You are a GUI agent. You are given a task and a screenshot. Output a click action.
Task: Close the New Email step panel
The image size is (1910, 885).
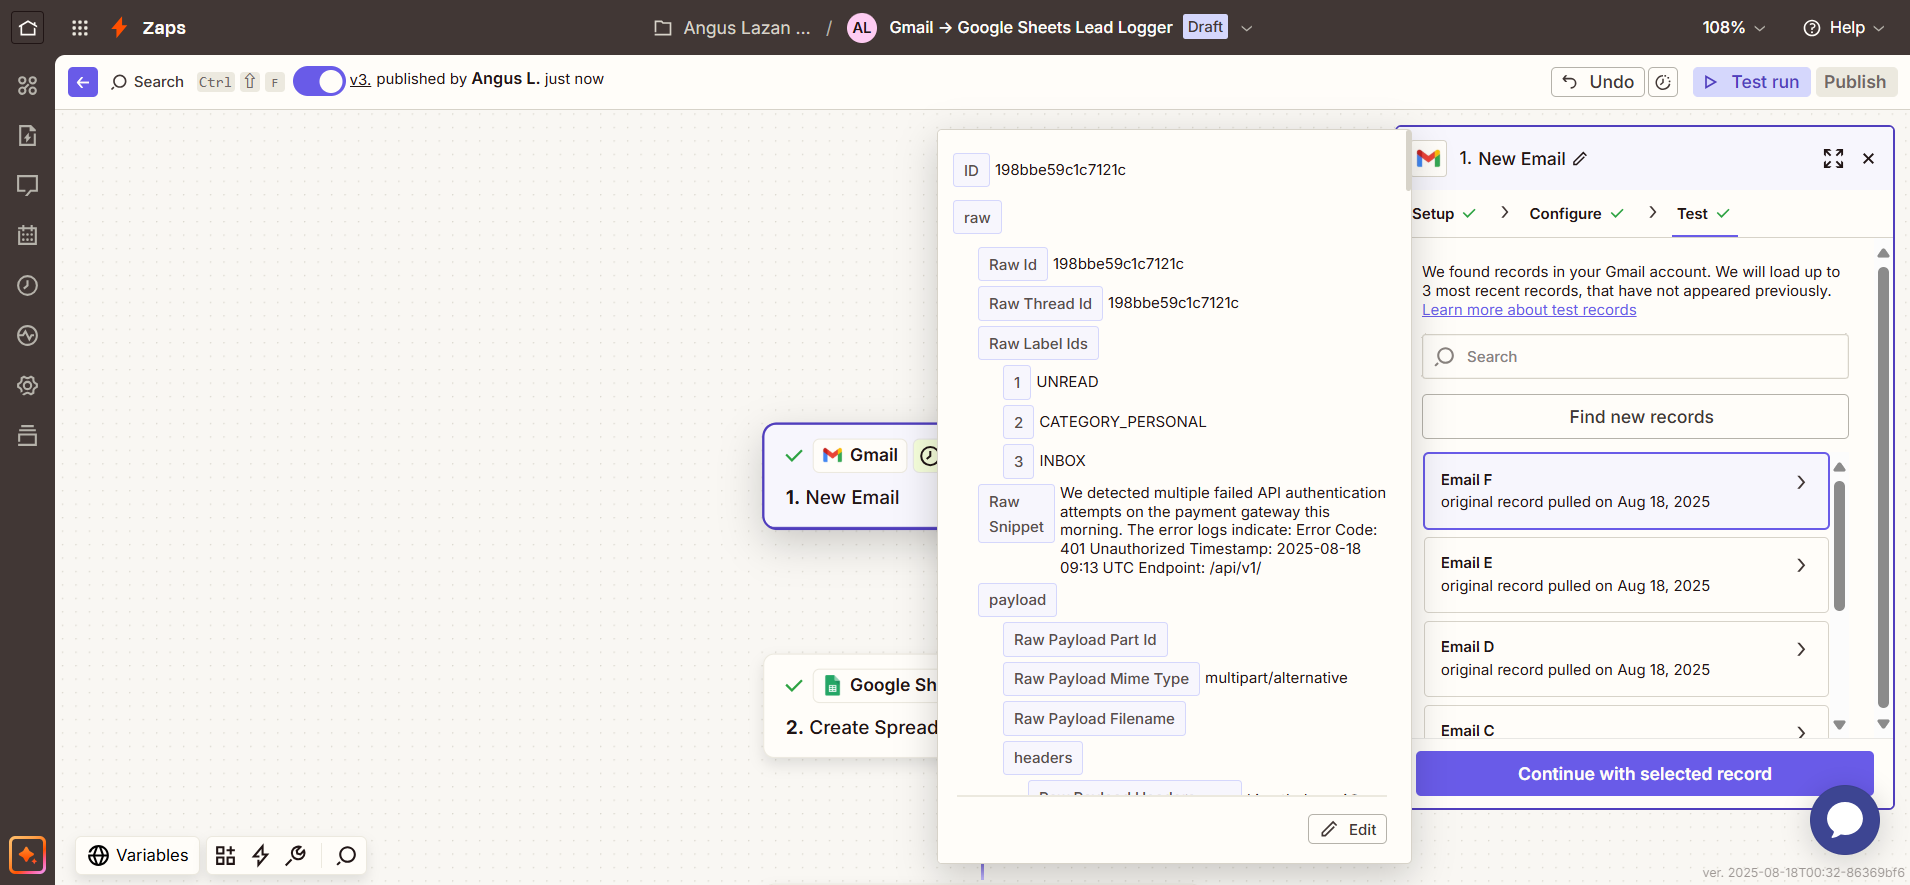pyautogui.click(x=1868, y=159)
